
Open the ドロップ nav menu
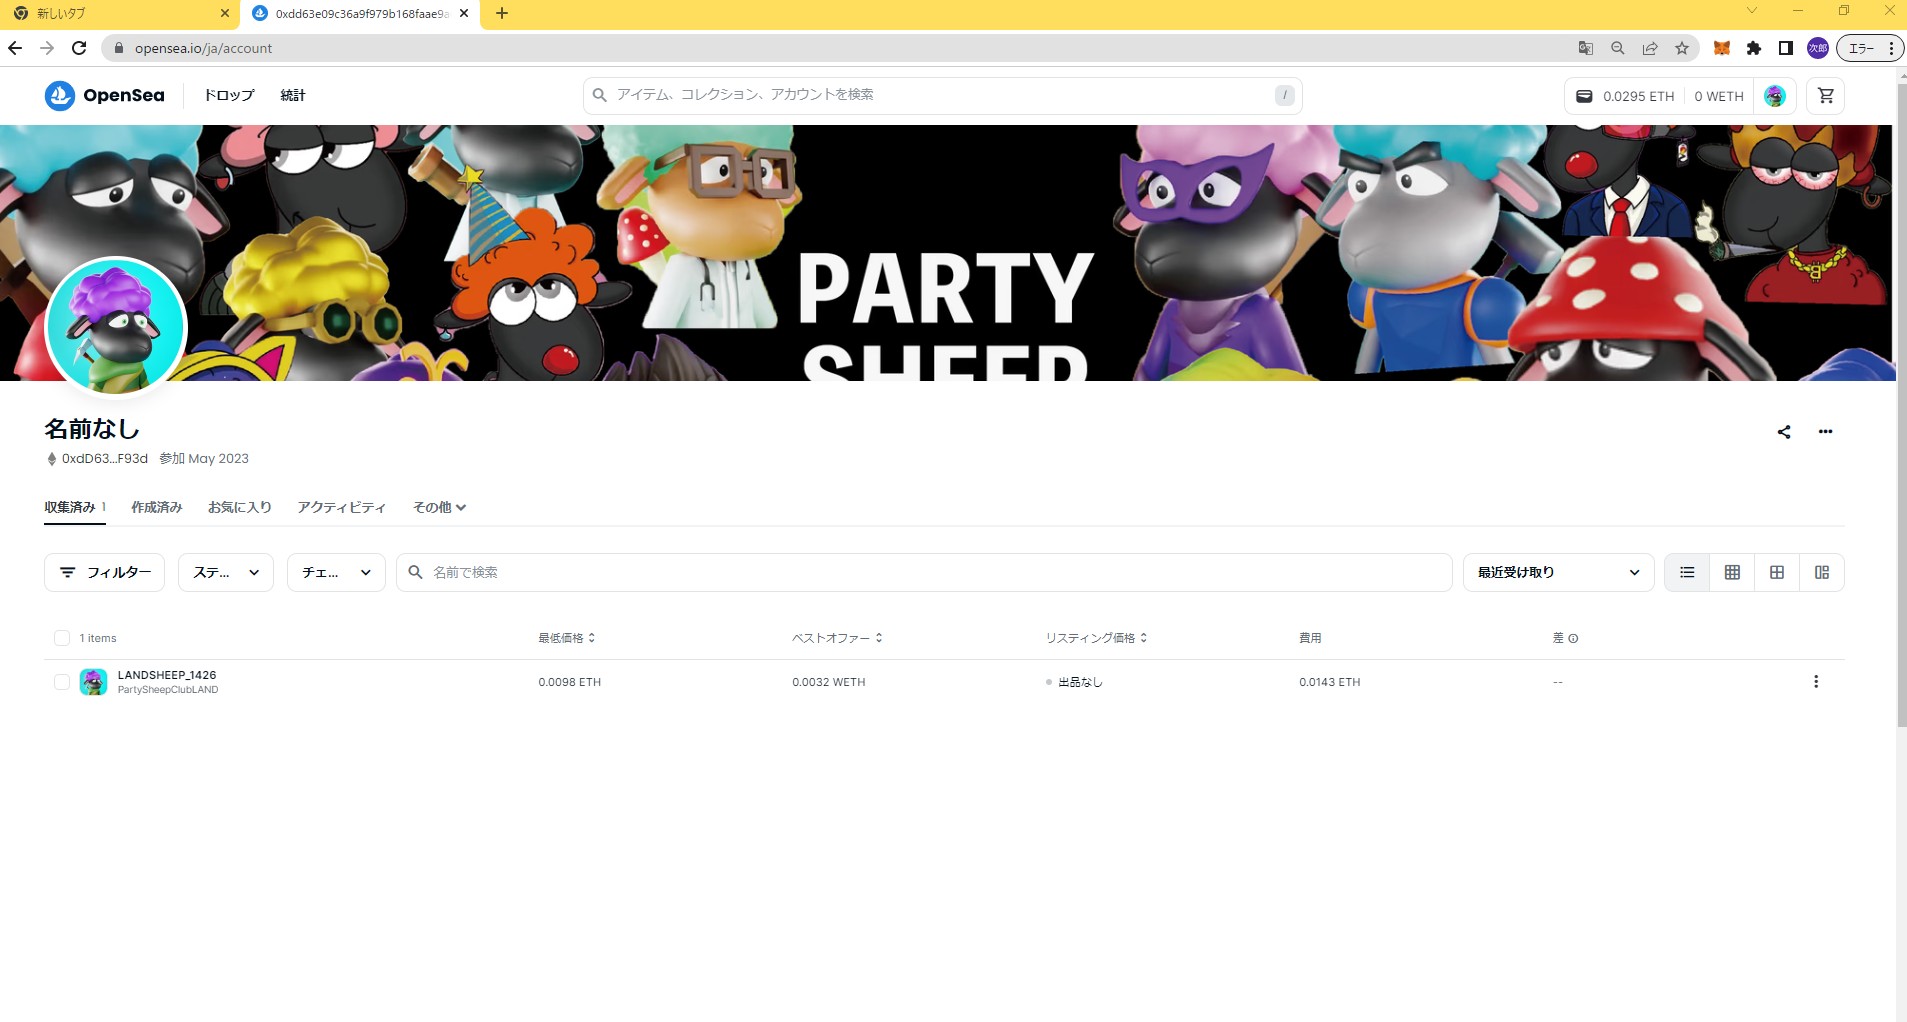[x=229, y=95]
